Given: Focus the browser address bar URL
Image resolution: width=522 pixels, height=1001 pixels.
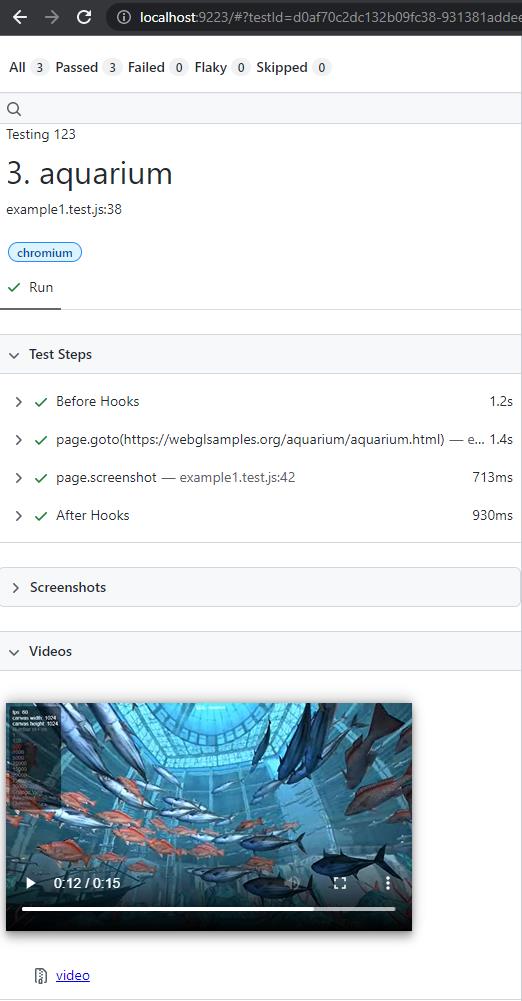Looking at the screenshot, I should (331, 17).
